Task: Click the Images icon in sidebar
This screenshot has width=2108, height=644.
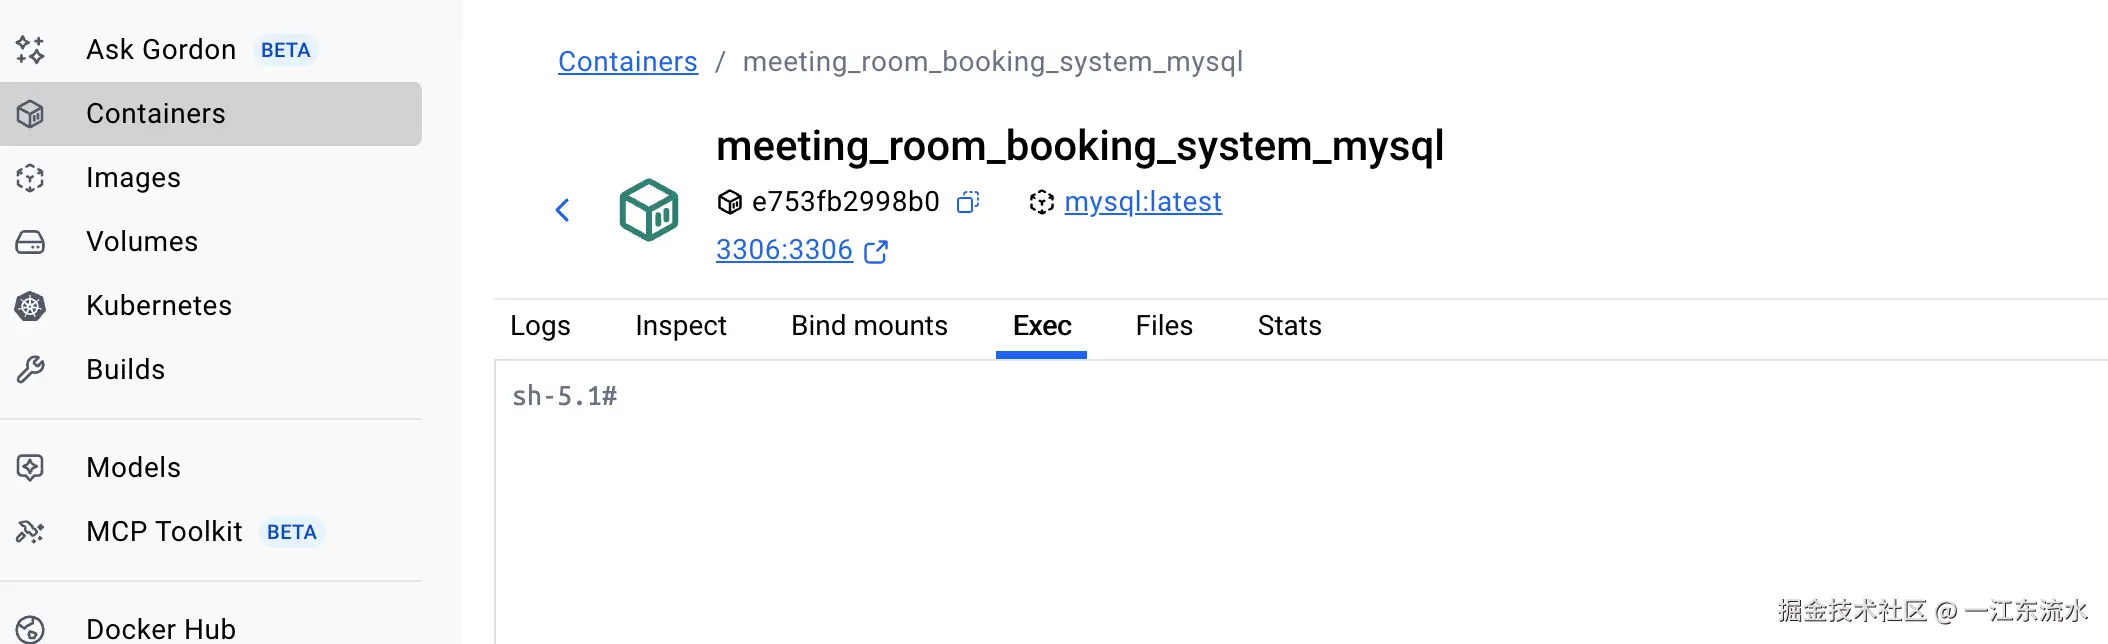Action: pos(30,178)
